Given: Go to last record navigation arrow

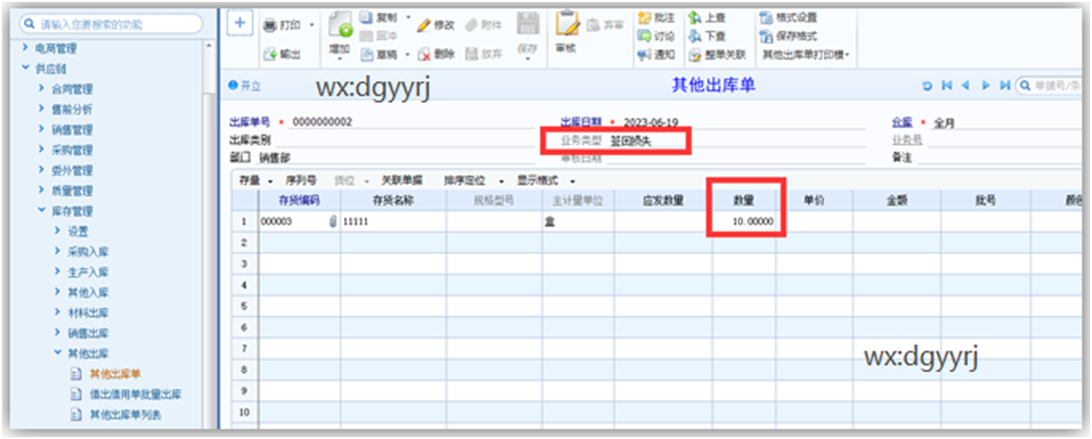Looking at the screenshot, I should click(x=1004, y=86).
